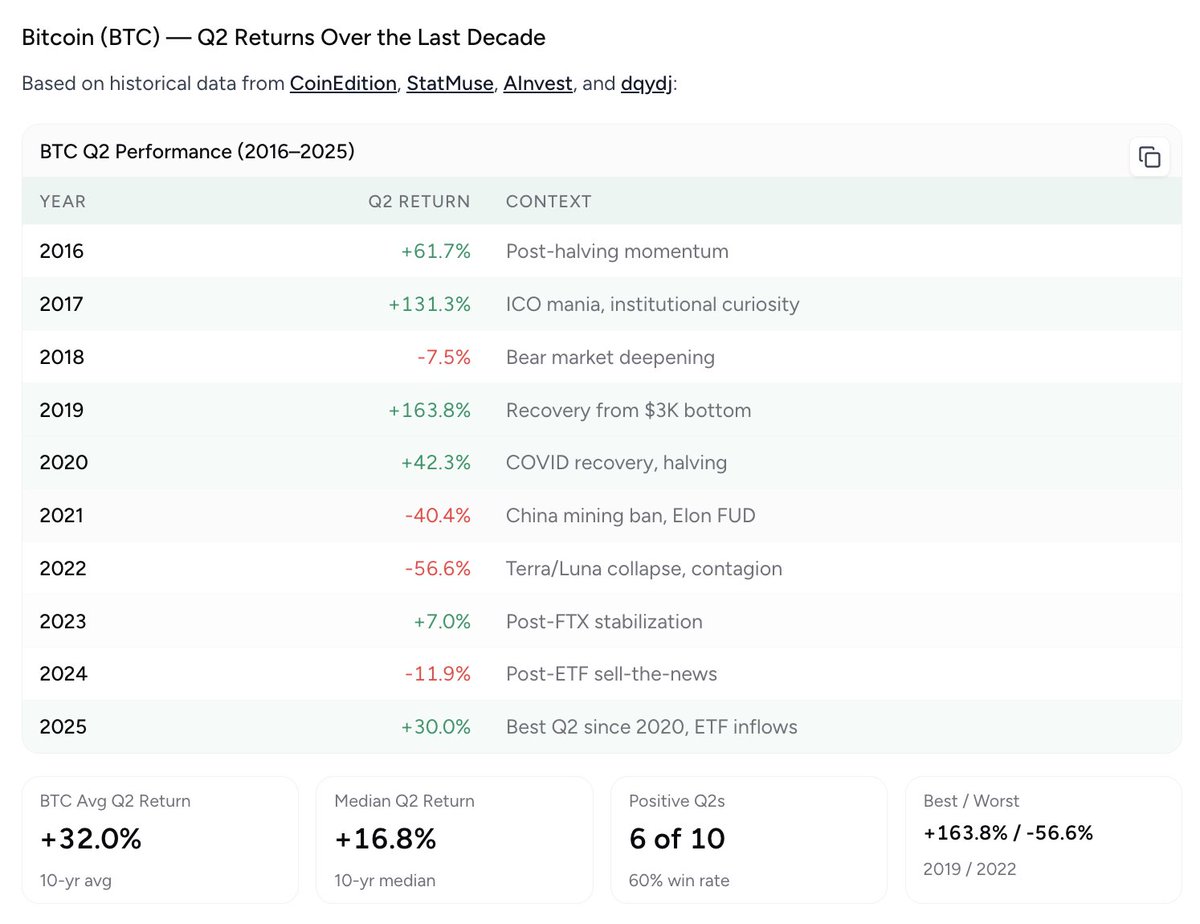The height and width of the screenshot is (924, 1200).
Task: Click the '60% win rate' caption
Action: 679,881
